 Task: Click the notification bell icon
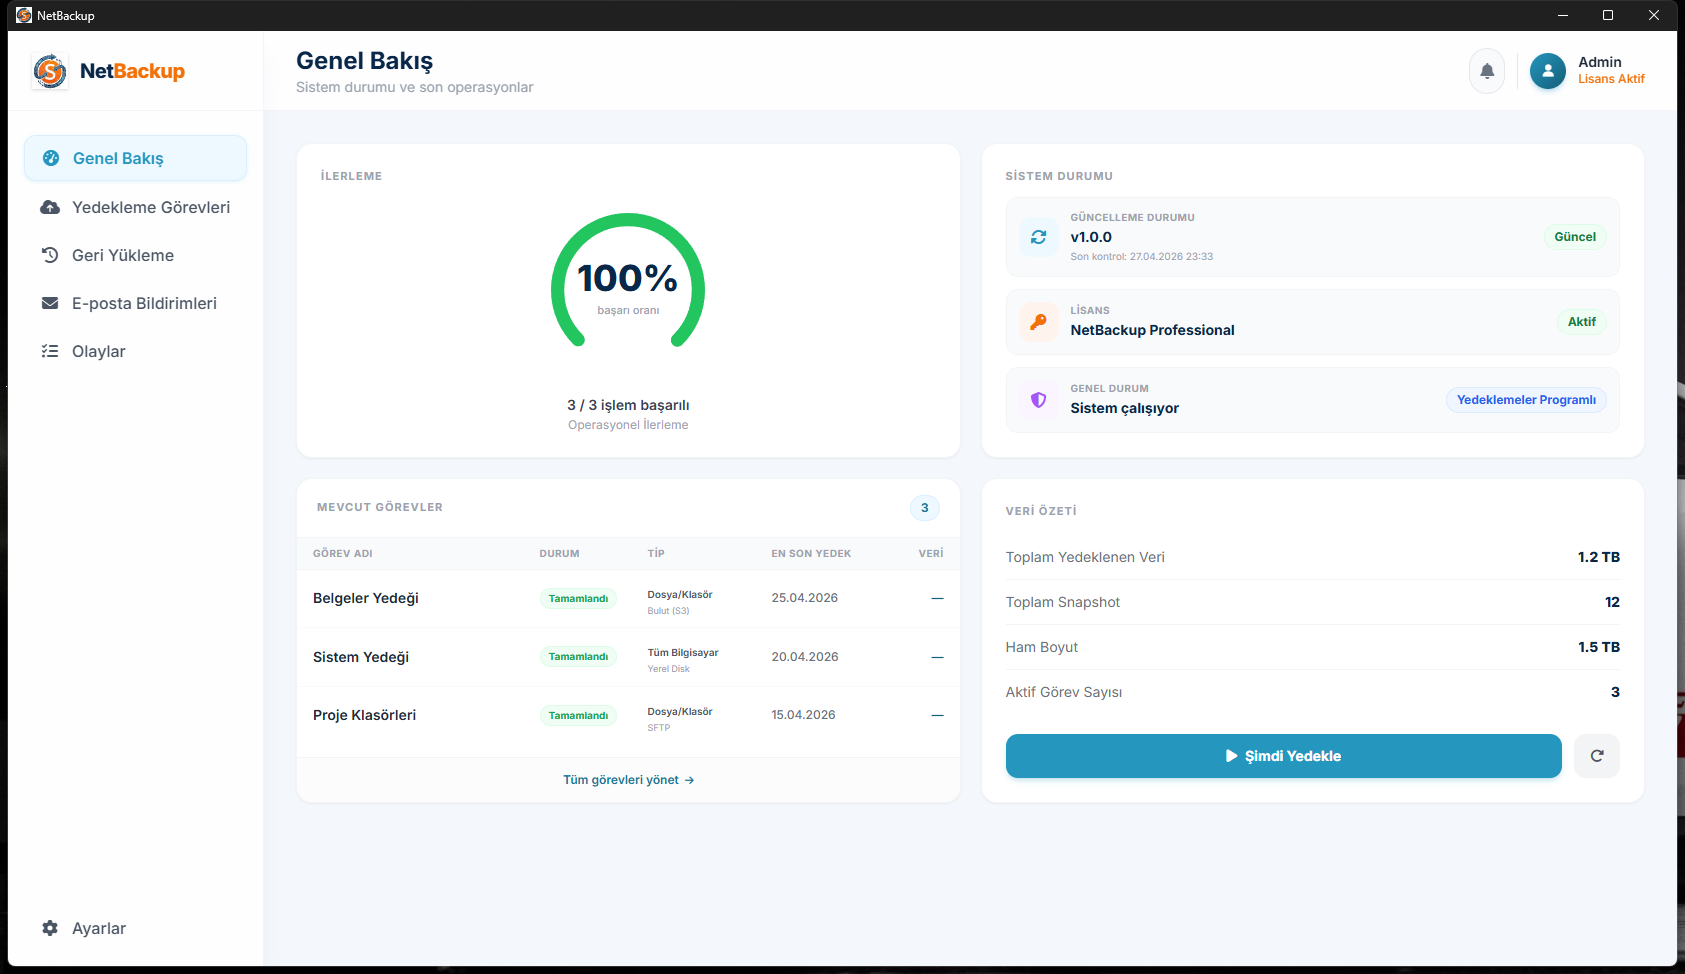(1486, 71)
